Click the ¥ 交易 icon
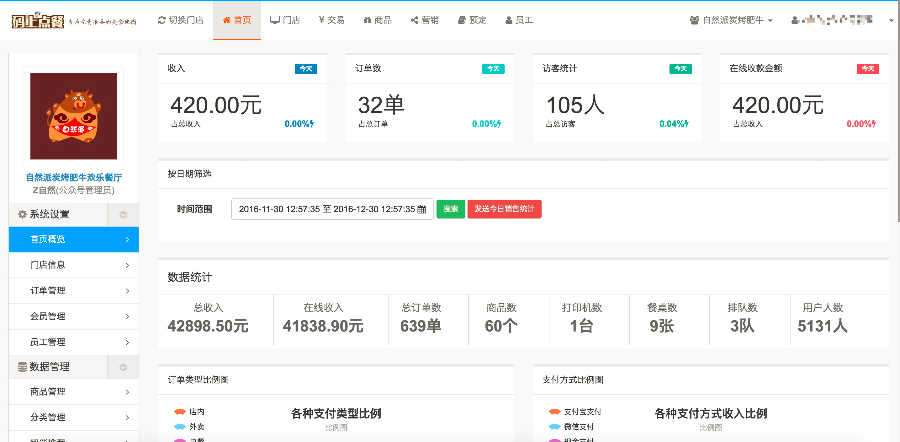Viewport: 900px width, 442px height. (x=321, y=20)
